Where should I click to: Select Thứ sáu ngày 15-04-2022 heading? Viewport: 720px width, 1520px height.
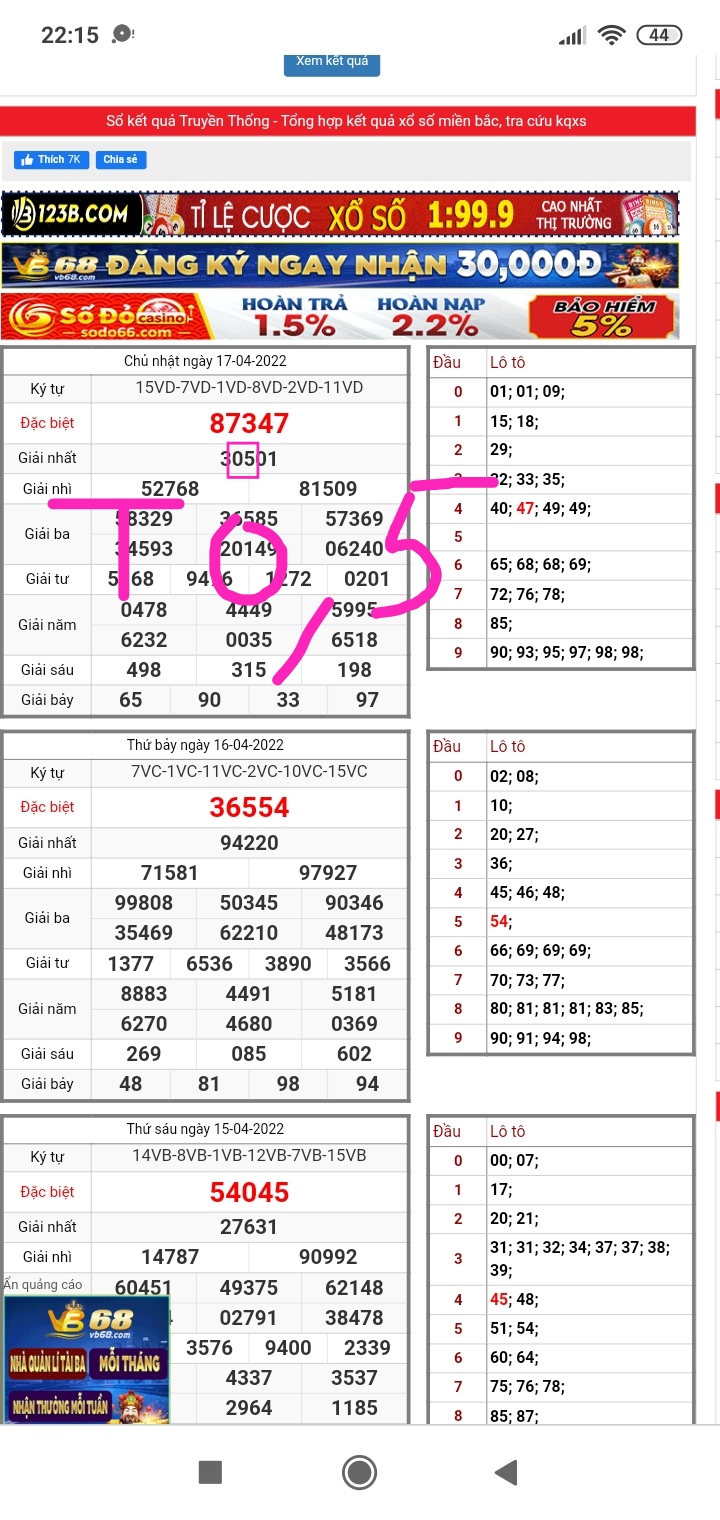coord(205,1129)
